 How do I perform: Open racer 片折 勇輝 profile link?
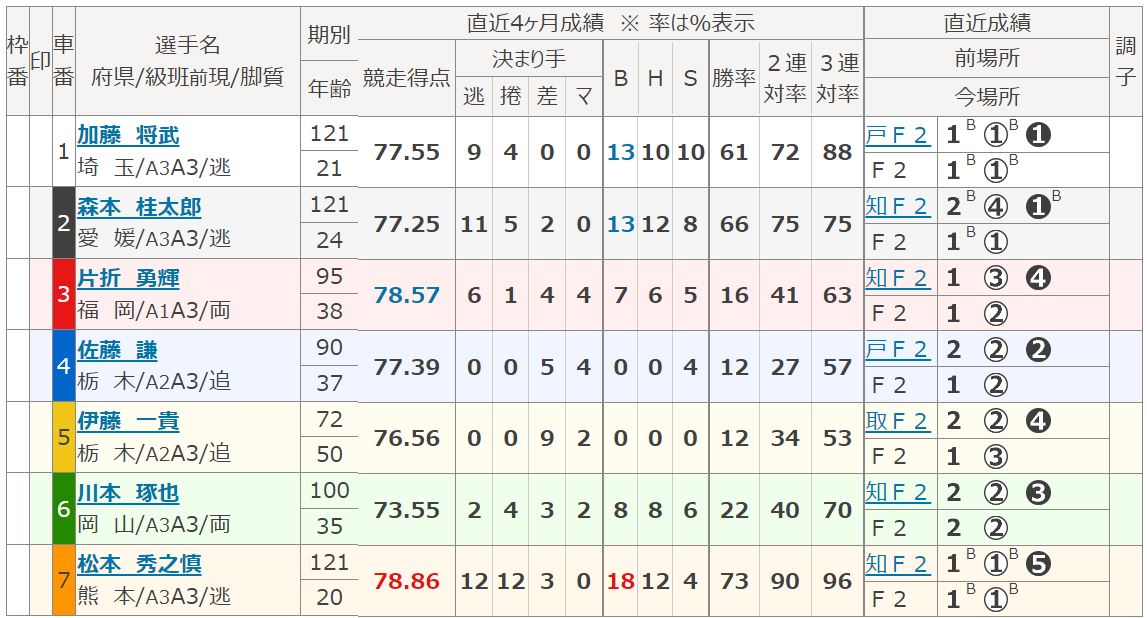128,279
